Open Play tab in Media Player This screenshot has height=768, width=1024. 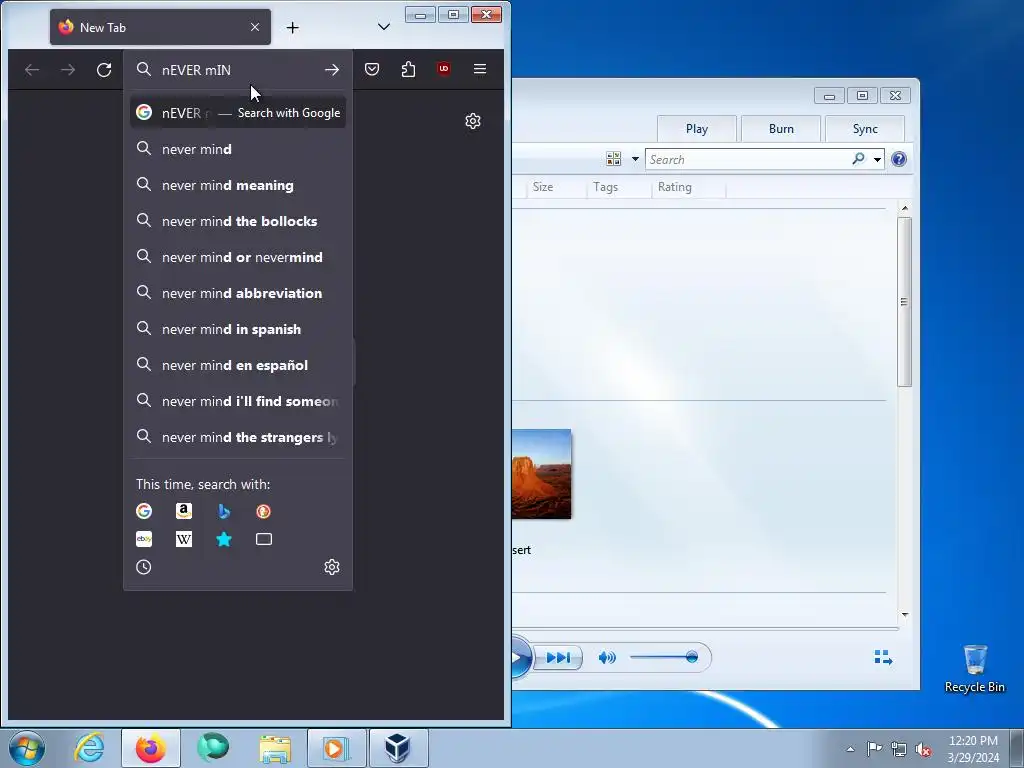[697, 129]
